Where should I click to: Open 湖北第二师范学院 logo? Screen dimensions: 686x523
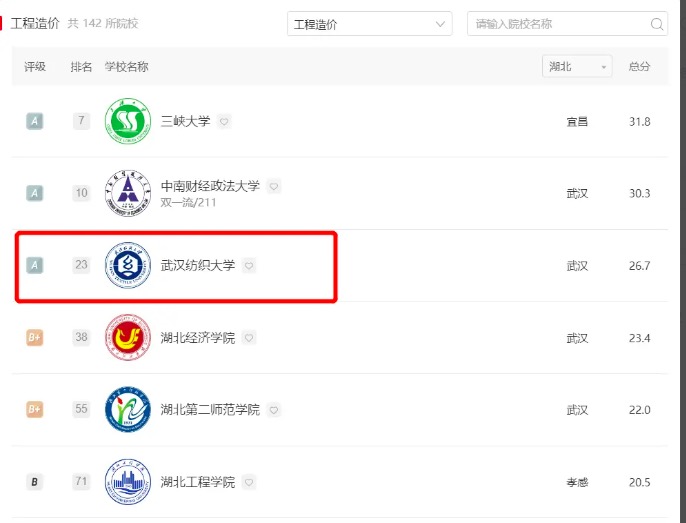[128, 410]
